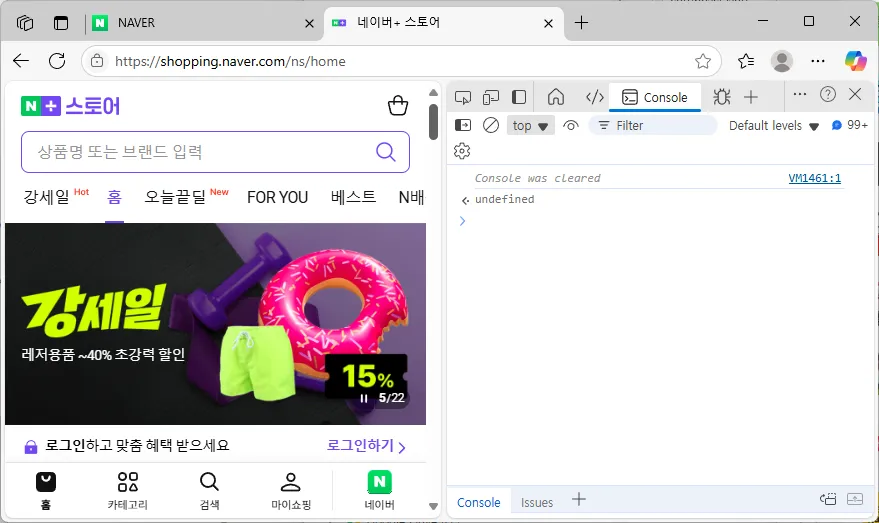
Task: Open the Edge workspaces icon
Action: pos(25,23)
